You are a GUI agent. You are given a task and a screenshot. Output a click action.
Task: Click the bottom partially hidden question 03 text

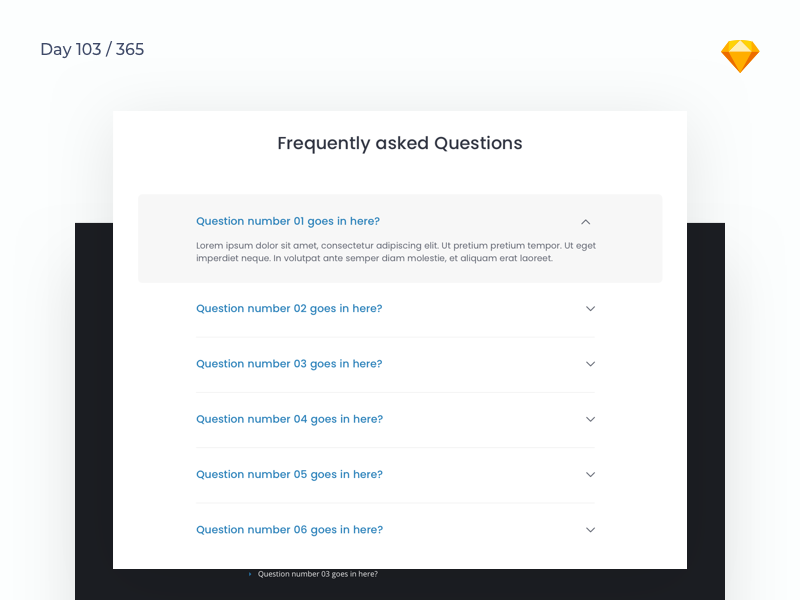coord(318,573)
